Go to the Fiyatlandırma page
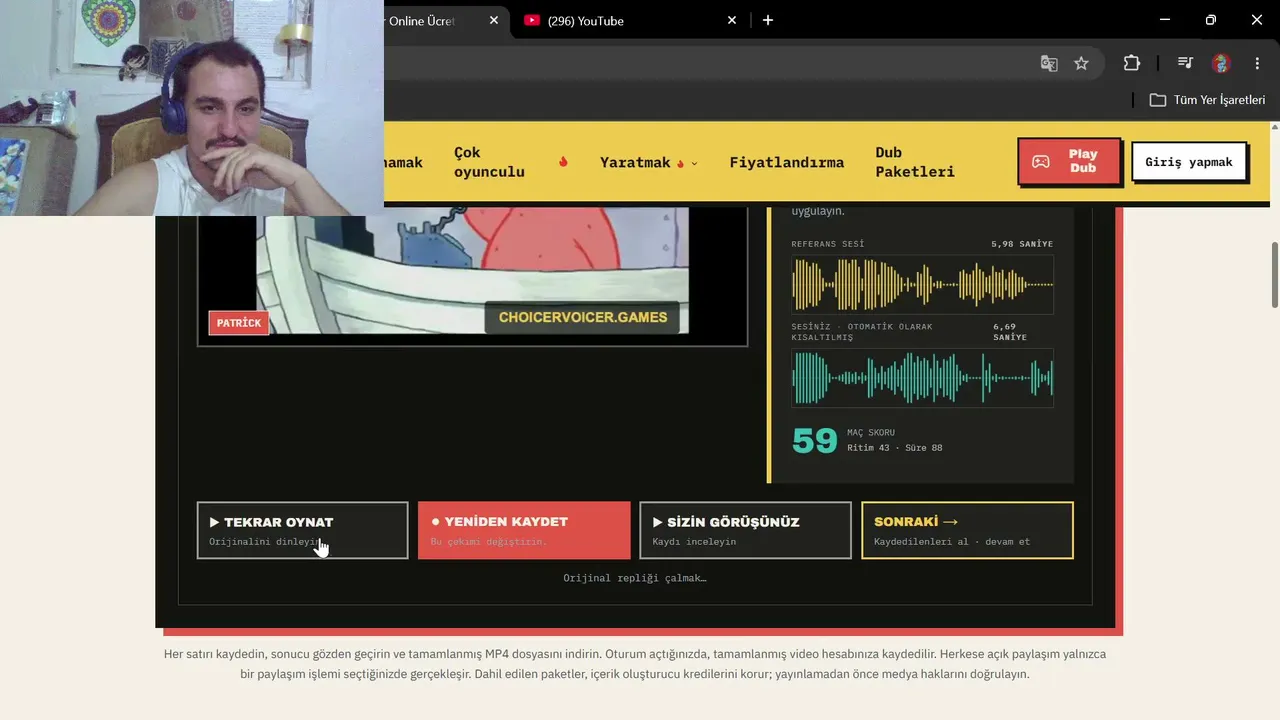 [x=787, y=162]
